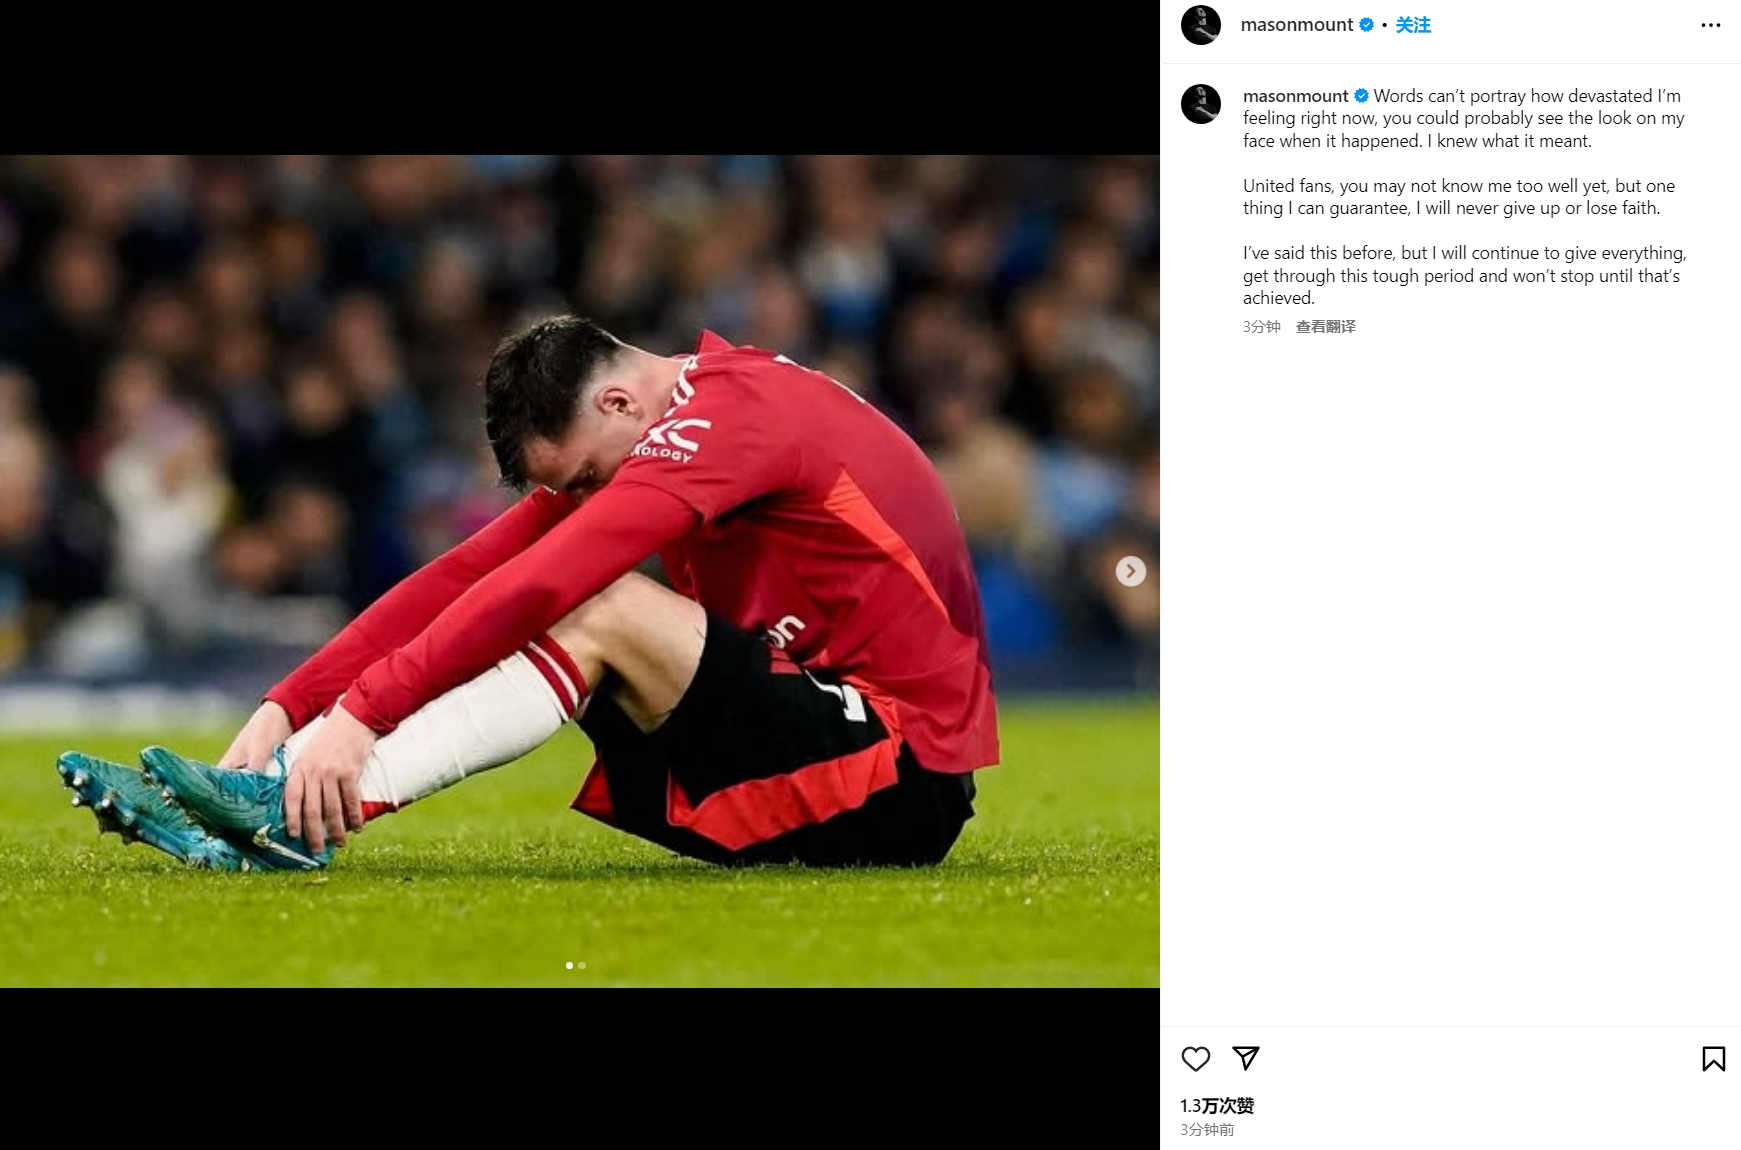Select the first carousel dot indicator

pos(569,965)
